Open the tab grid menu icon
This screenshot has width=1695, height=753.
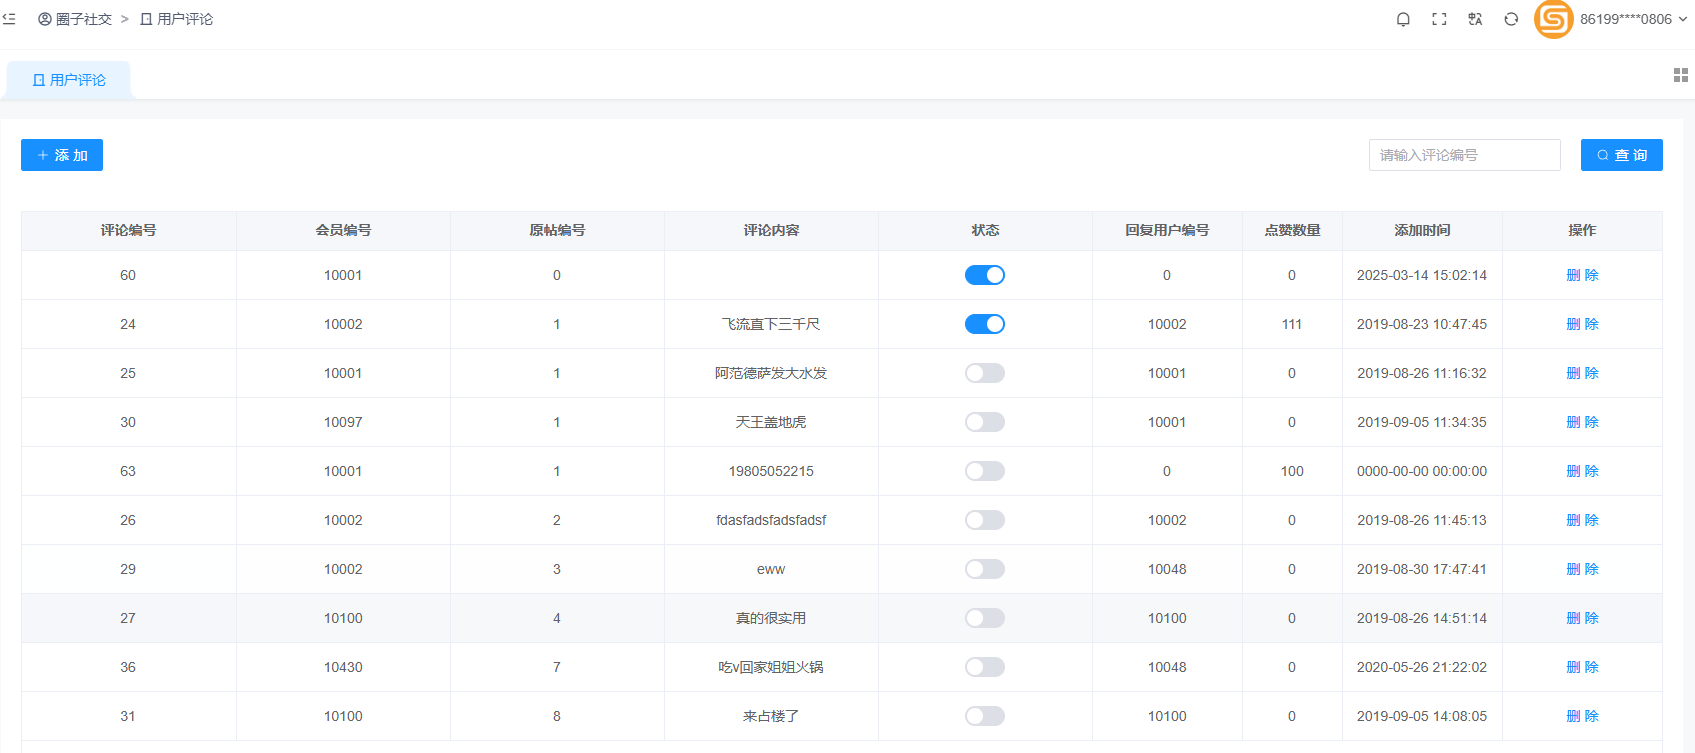pos(1680,75)
